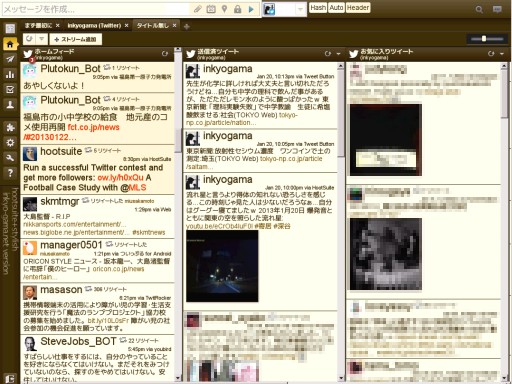The width and height of the screenshot is (512, 384).
Task: Click in the メッセージを作成 compose field
Action: 96,9
